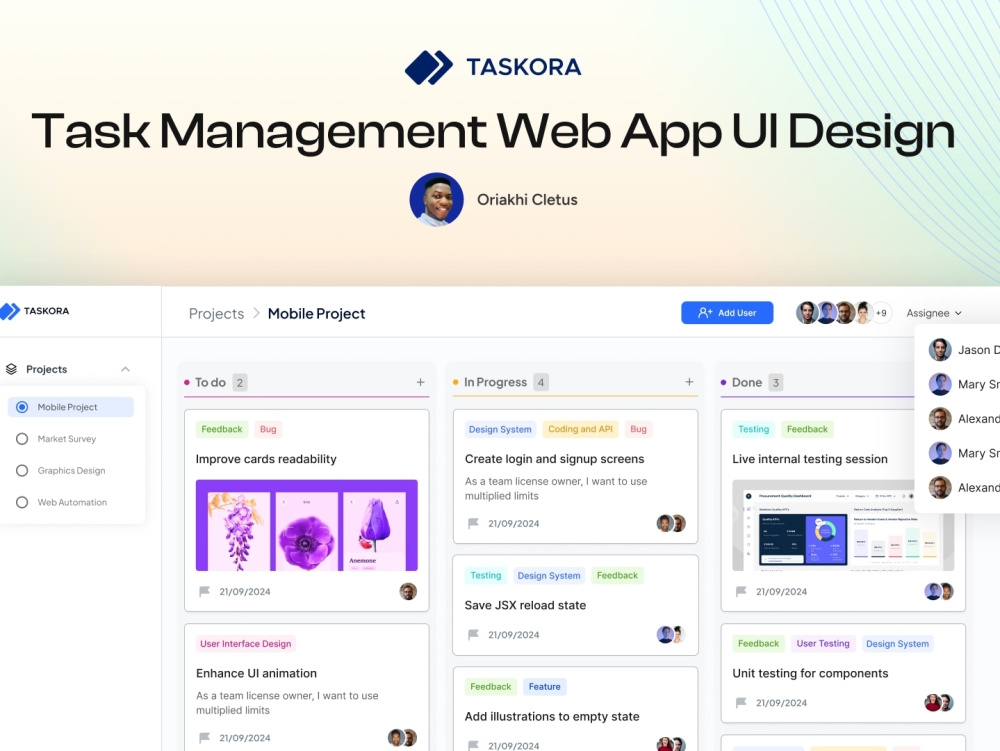Click the To do count badge 2
The height and width of the screenshot is (751, 1000).
tap(240, 383)
